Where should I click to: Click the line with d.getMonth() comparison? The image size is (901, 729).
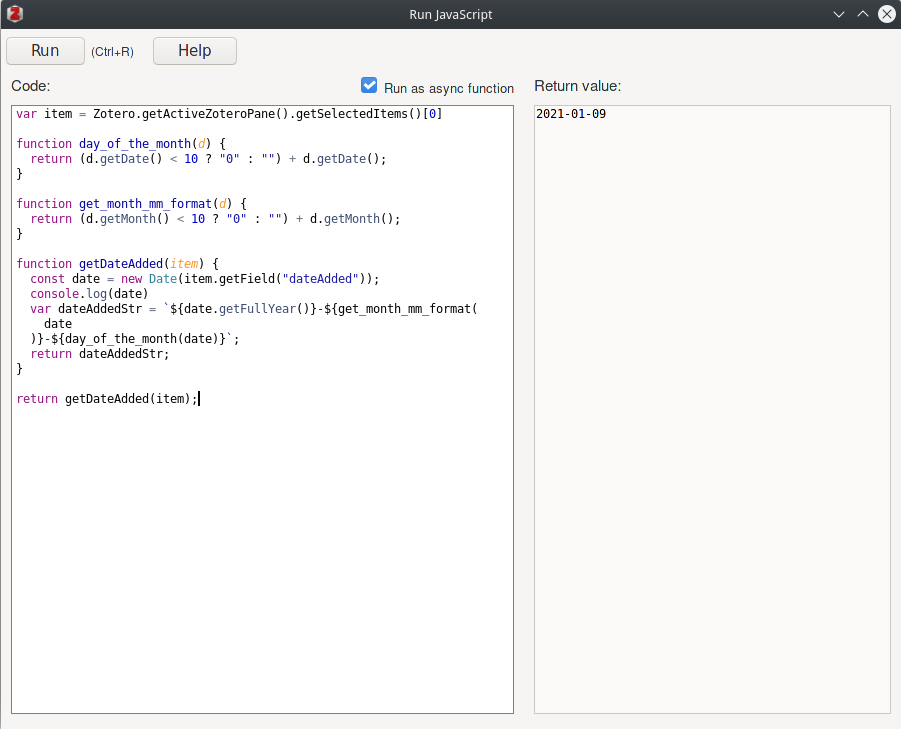tap(215, 219)
